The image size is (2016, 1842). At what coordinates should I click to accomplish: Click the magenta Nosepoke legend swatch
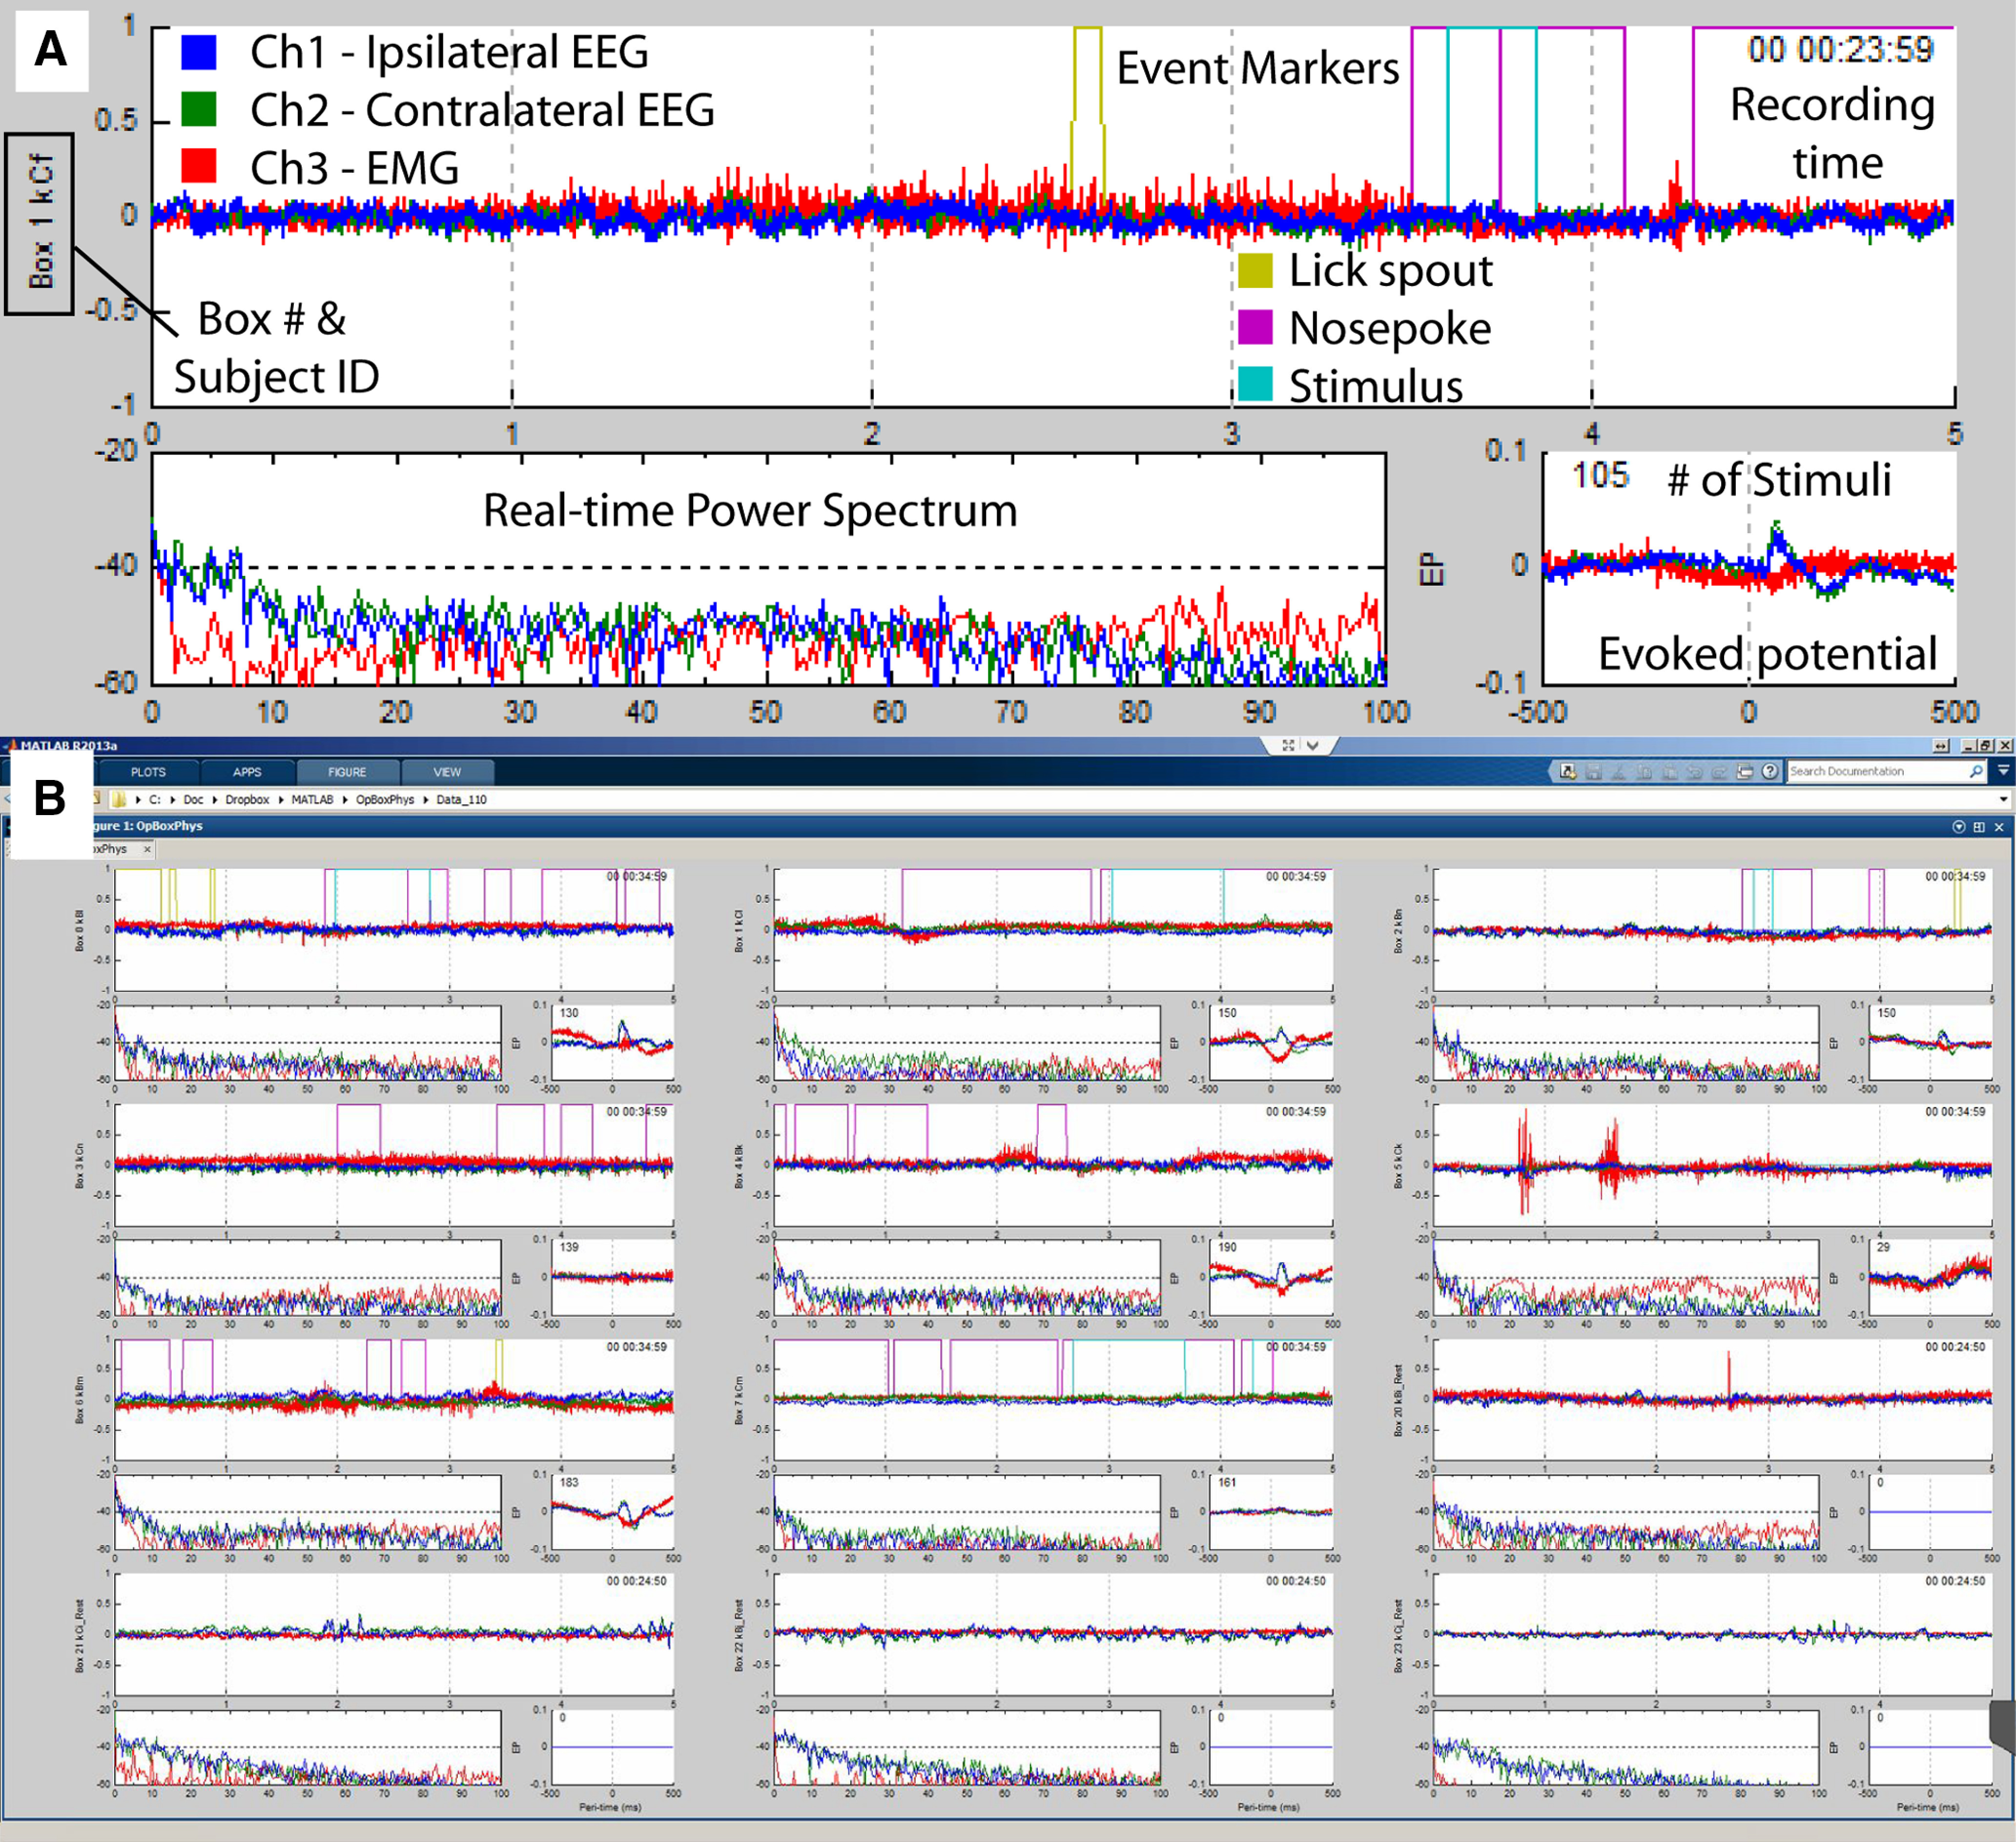[x=1255, y=327]
